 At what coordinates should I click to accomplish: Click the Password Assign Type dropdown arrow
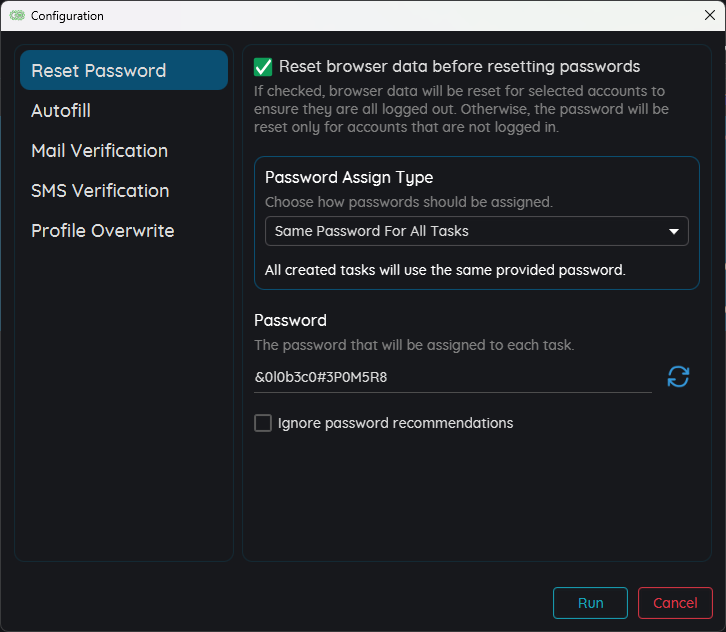click(673, 231)
